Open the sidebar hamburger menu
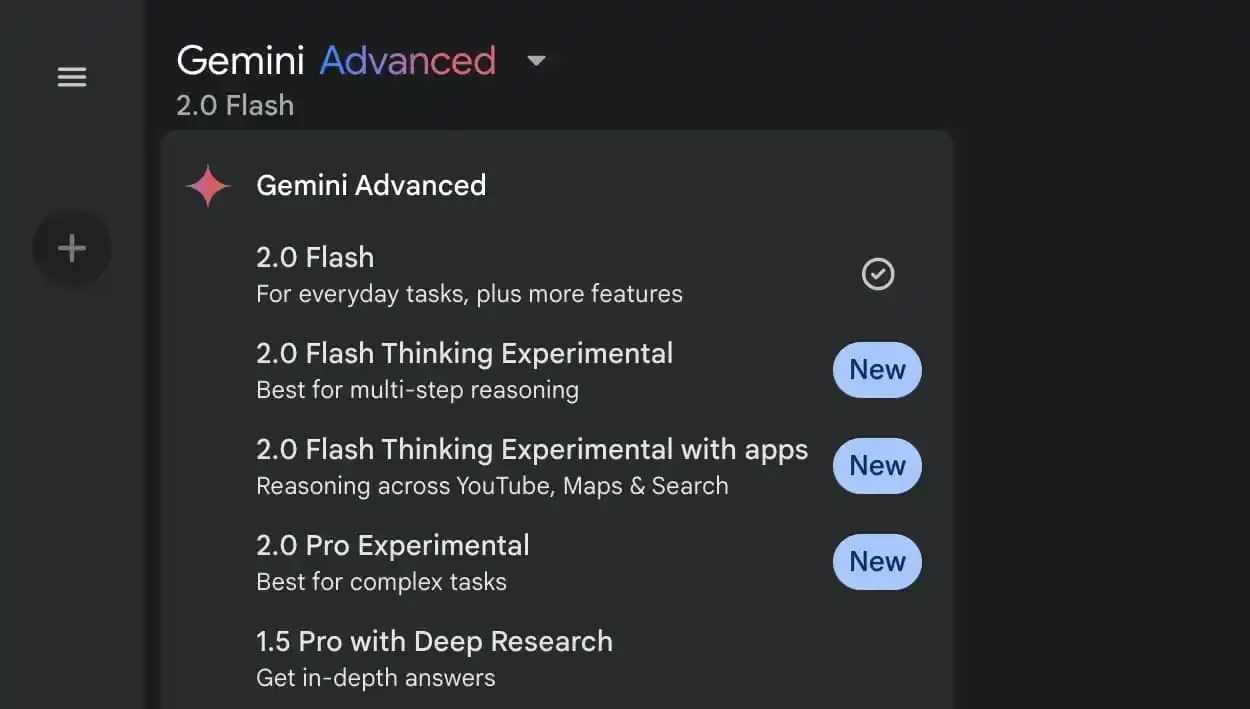 click(x=71, y=77)
